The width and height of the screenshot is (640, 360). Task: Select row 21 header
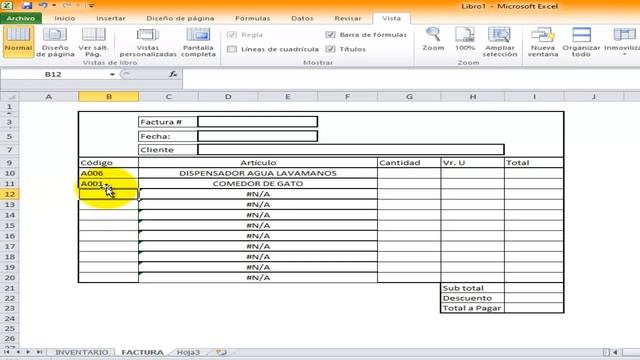[x=9, y=288]
